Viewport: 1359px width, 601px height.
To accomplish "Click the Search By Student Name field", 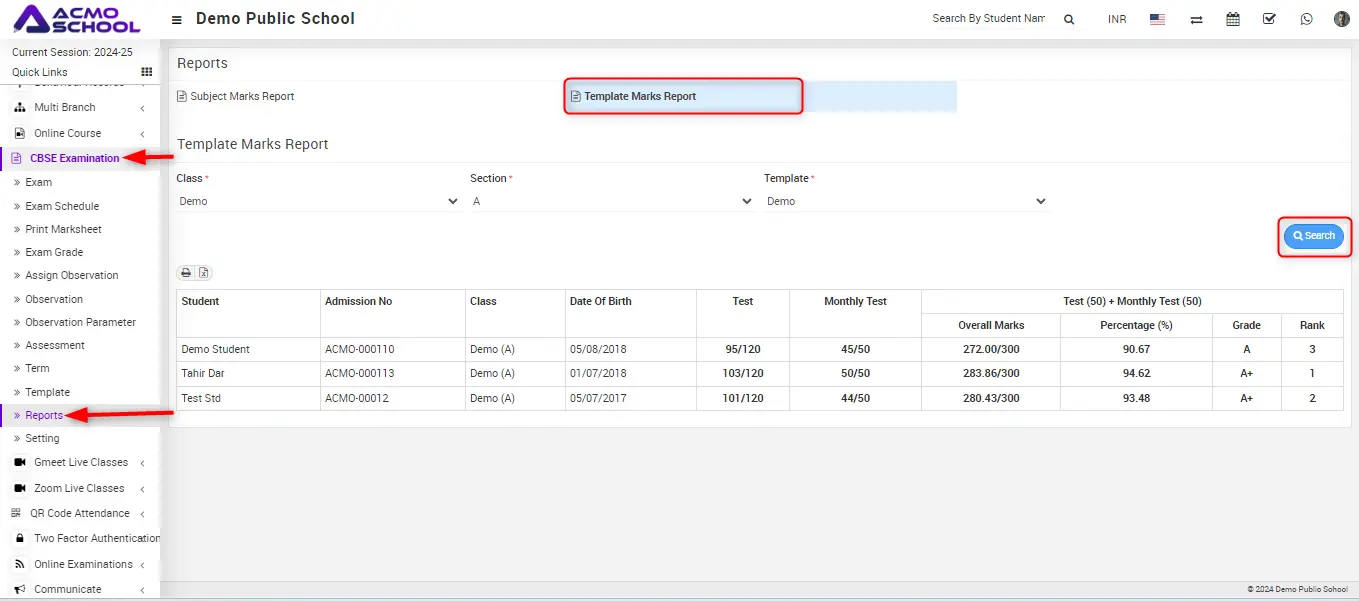I will click(987, 19).
